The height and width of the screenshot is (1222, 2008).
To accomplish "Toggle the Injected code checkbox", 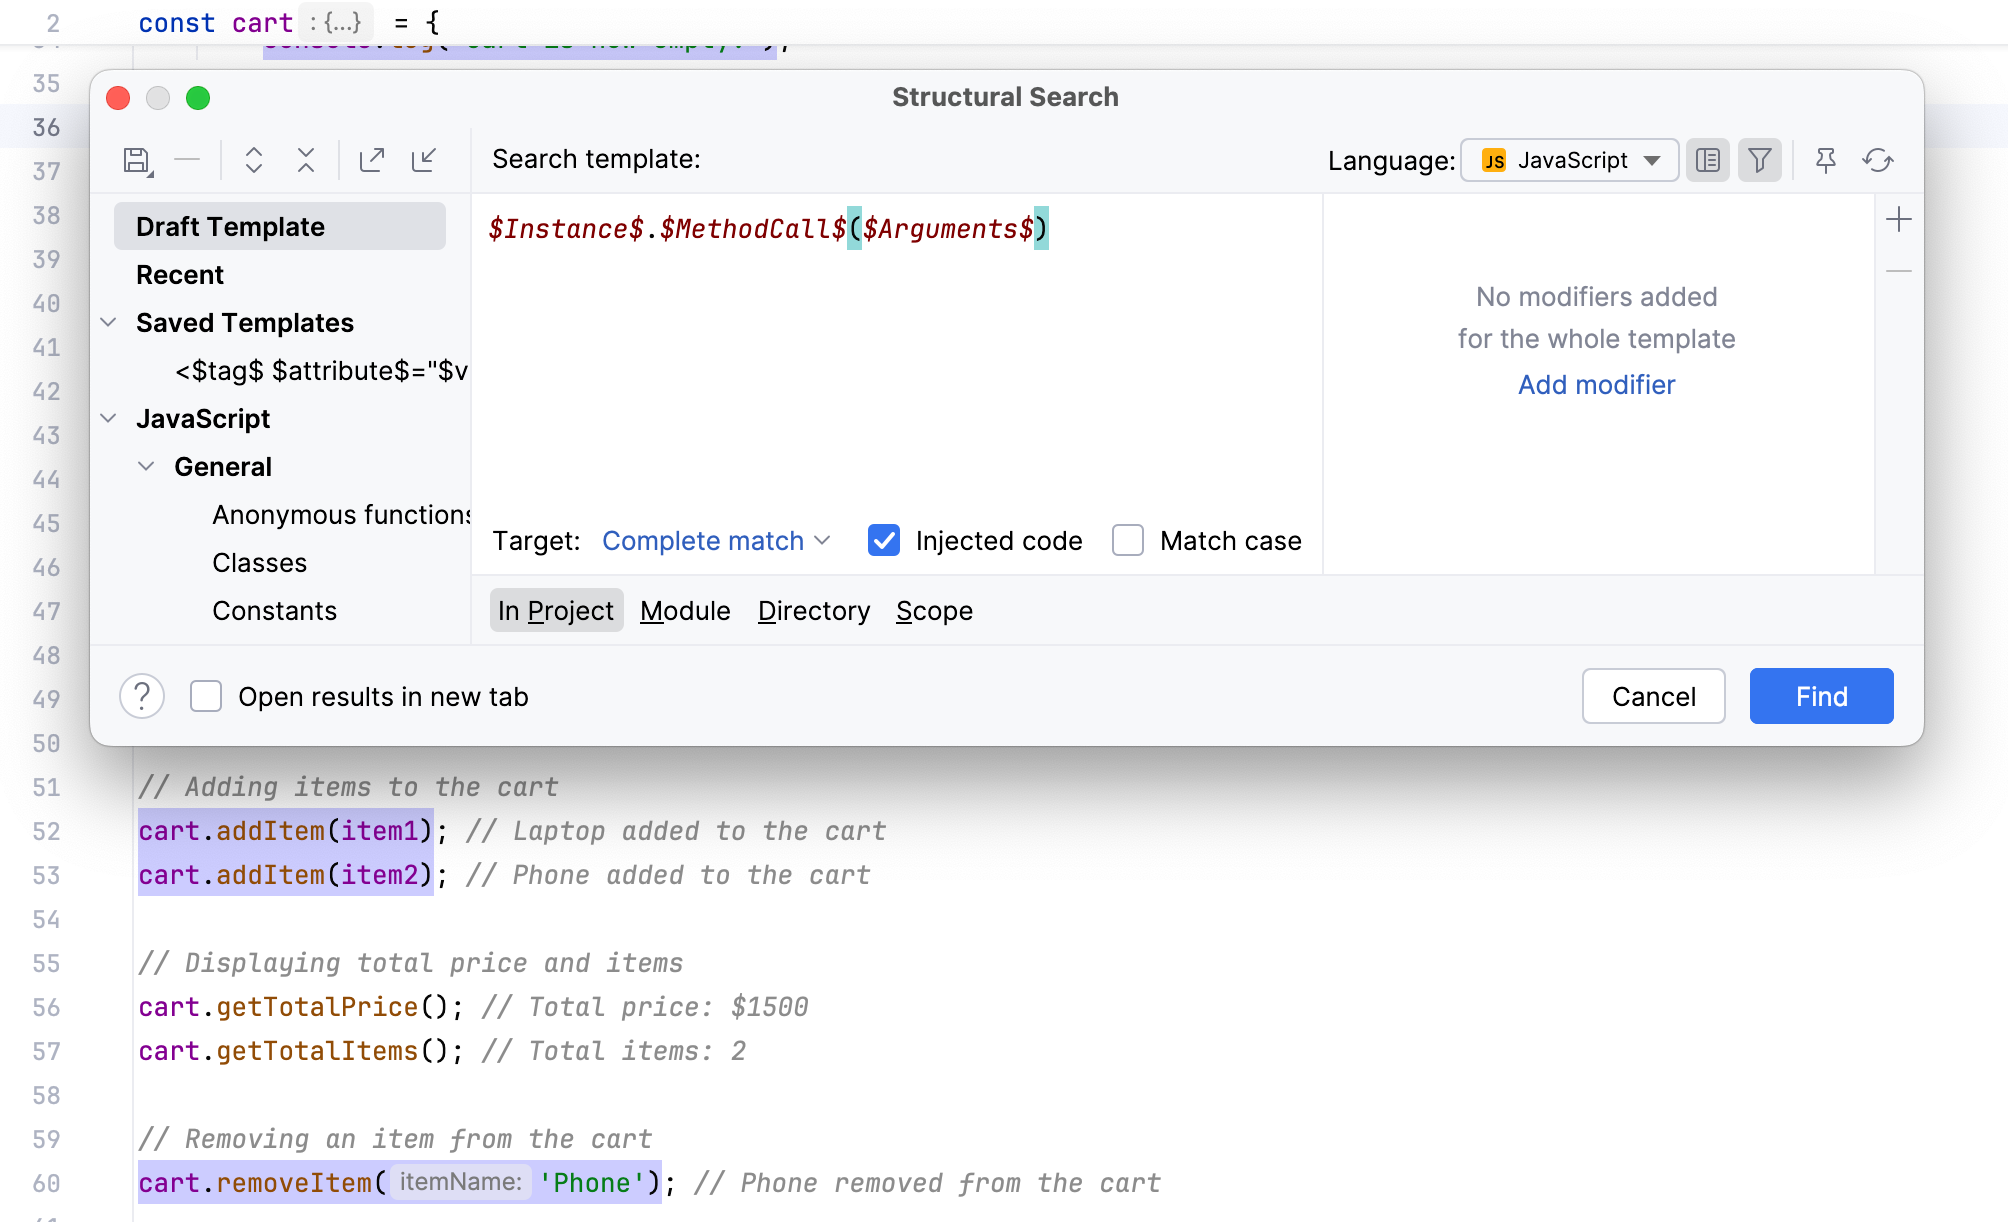I will coord(886,541).
